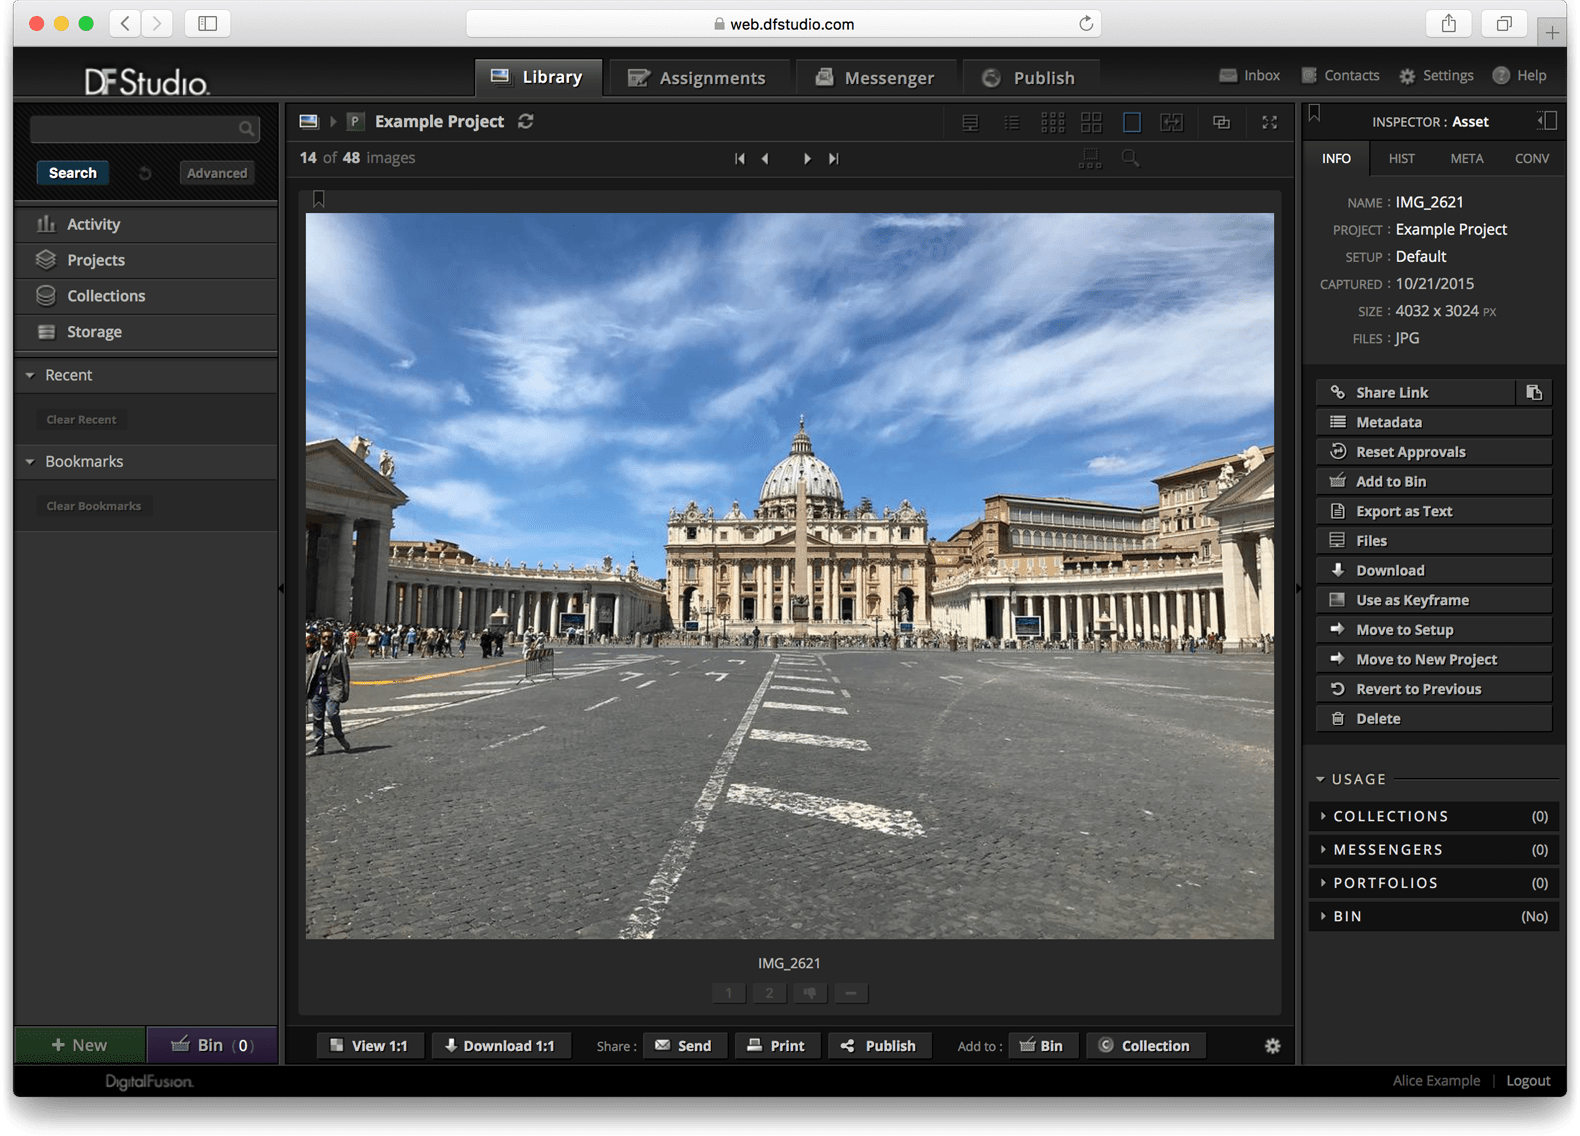Click Clear Bookmarks
The image size is (1580, 1136).
[93, 506]
